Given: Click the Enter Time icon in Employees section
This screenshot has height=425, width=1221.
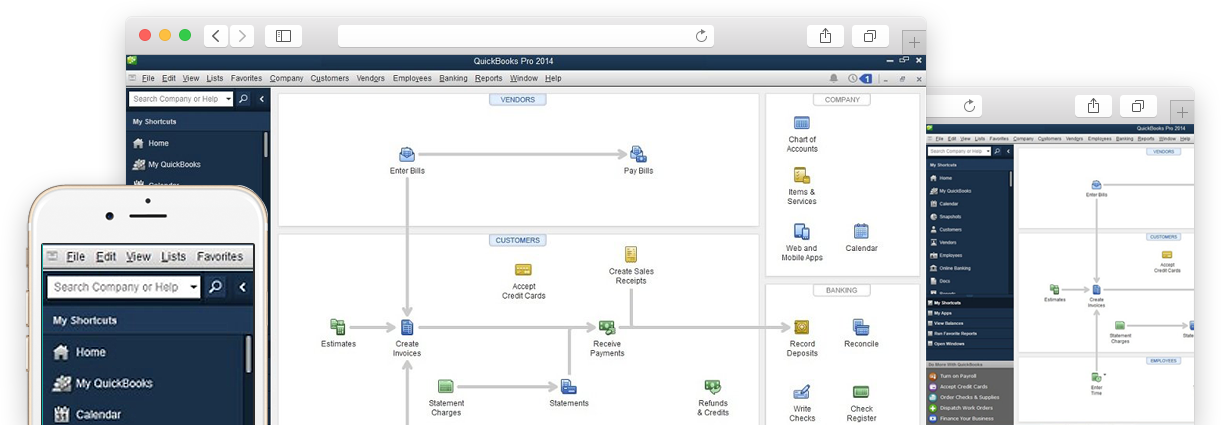Looking at the screenshot, I should pos(1096,377).
